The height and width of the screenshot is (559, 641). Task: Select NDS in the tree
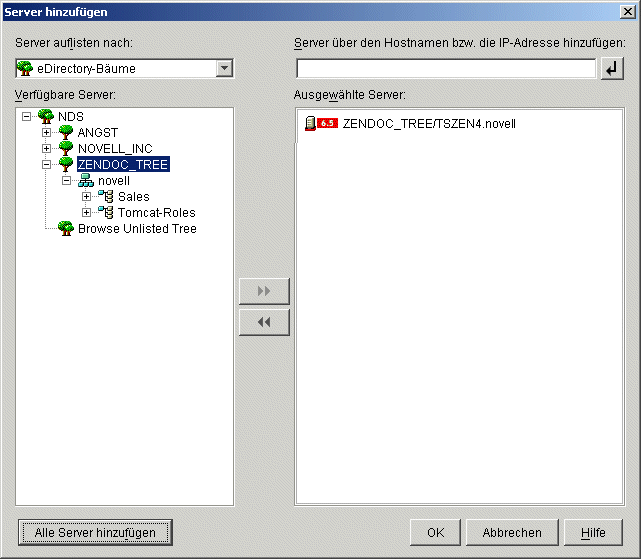point(71,117)
